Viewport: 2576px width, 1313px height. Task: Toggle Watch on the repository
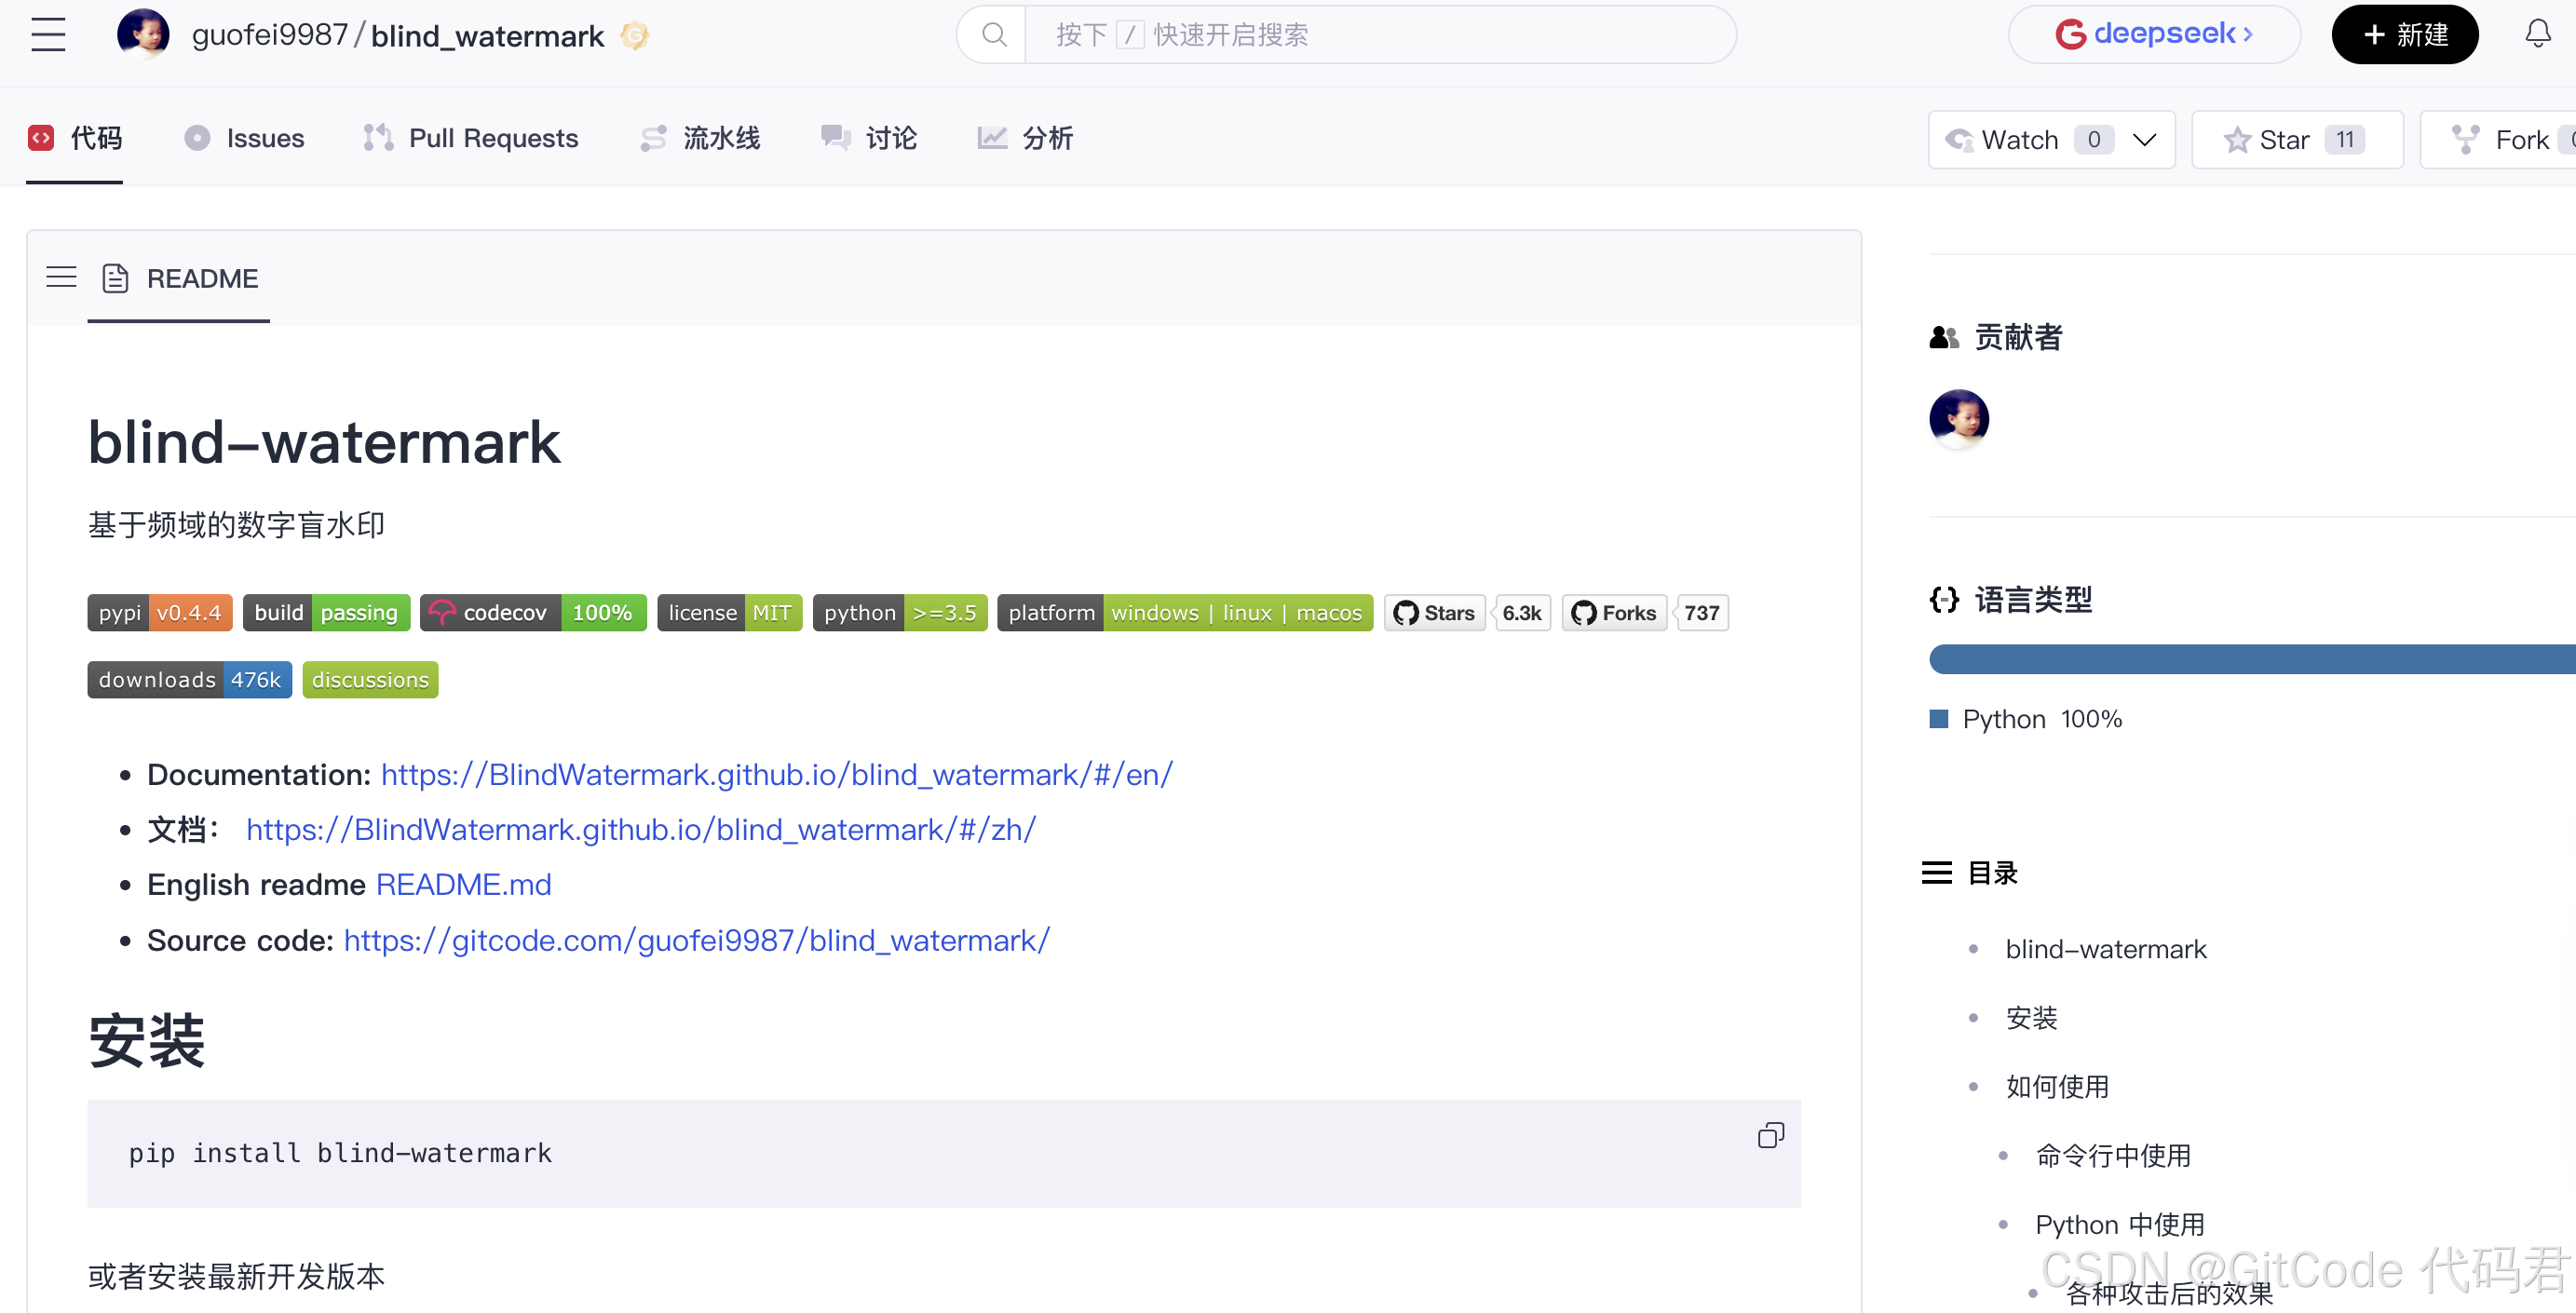coord(2002,140)
